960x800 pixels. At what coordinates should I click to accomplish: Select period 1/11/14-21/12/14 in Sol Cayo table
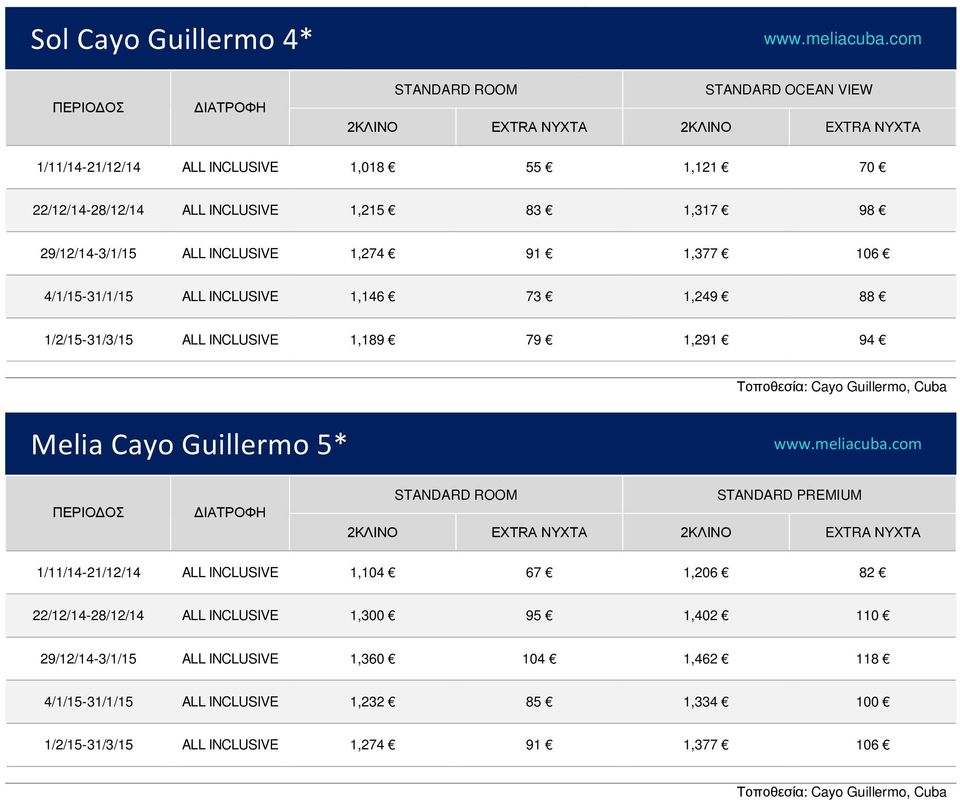[88, 167]
